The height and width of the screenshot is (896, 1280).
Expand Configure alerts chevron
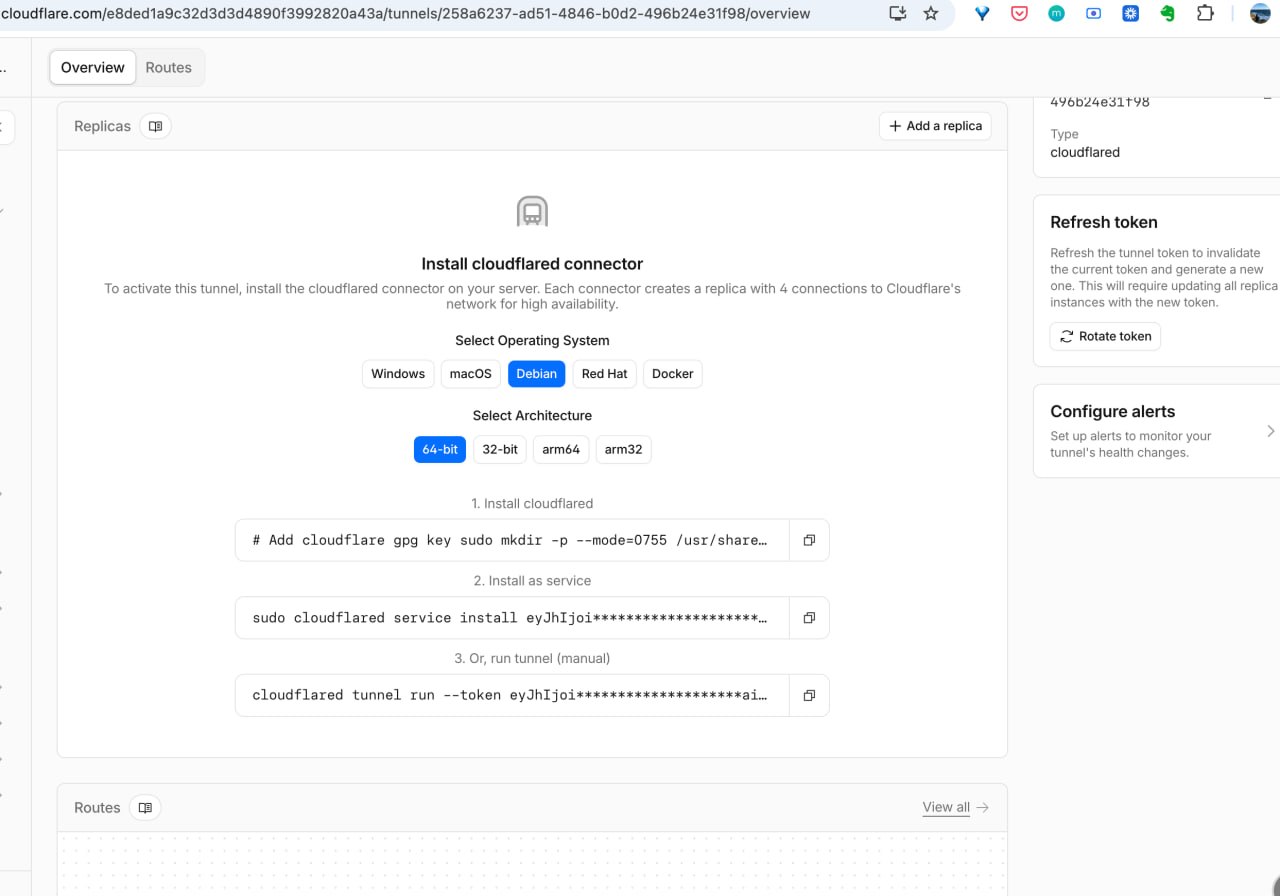coord(1271,431)
